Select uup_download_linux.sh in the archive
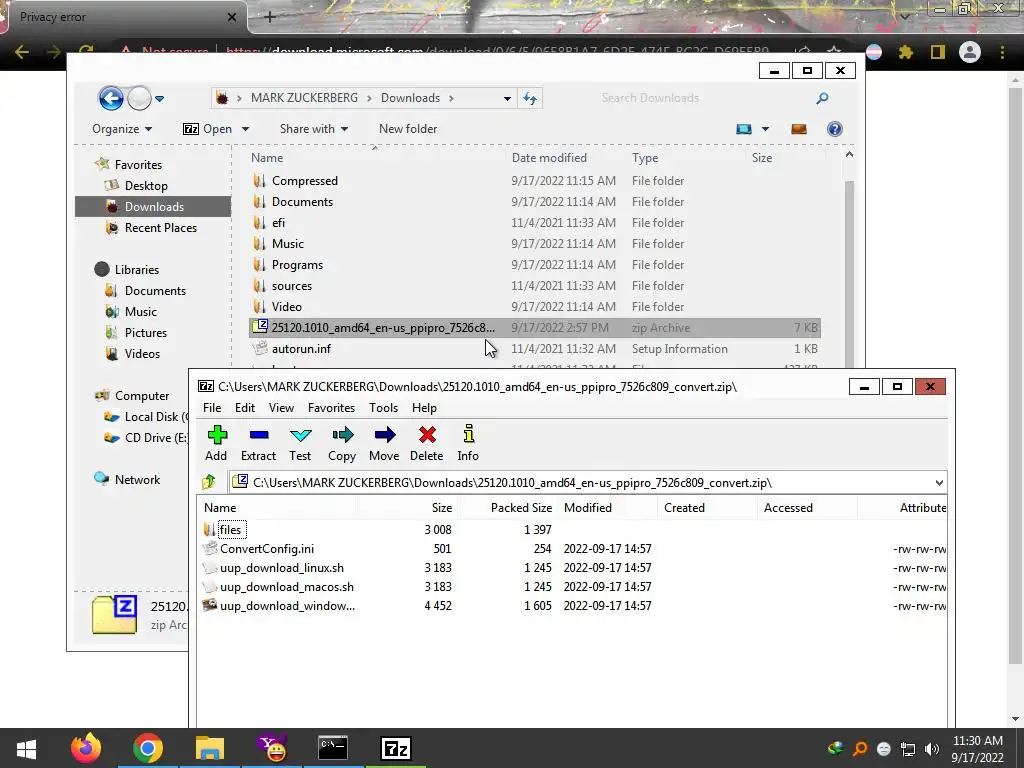This screenshot has height=768, width=1024. coord(281,568)
